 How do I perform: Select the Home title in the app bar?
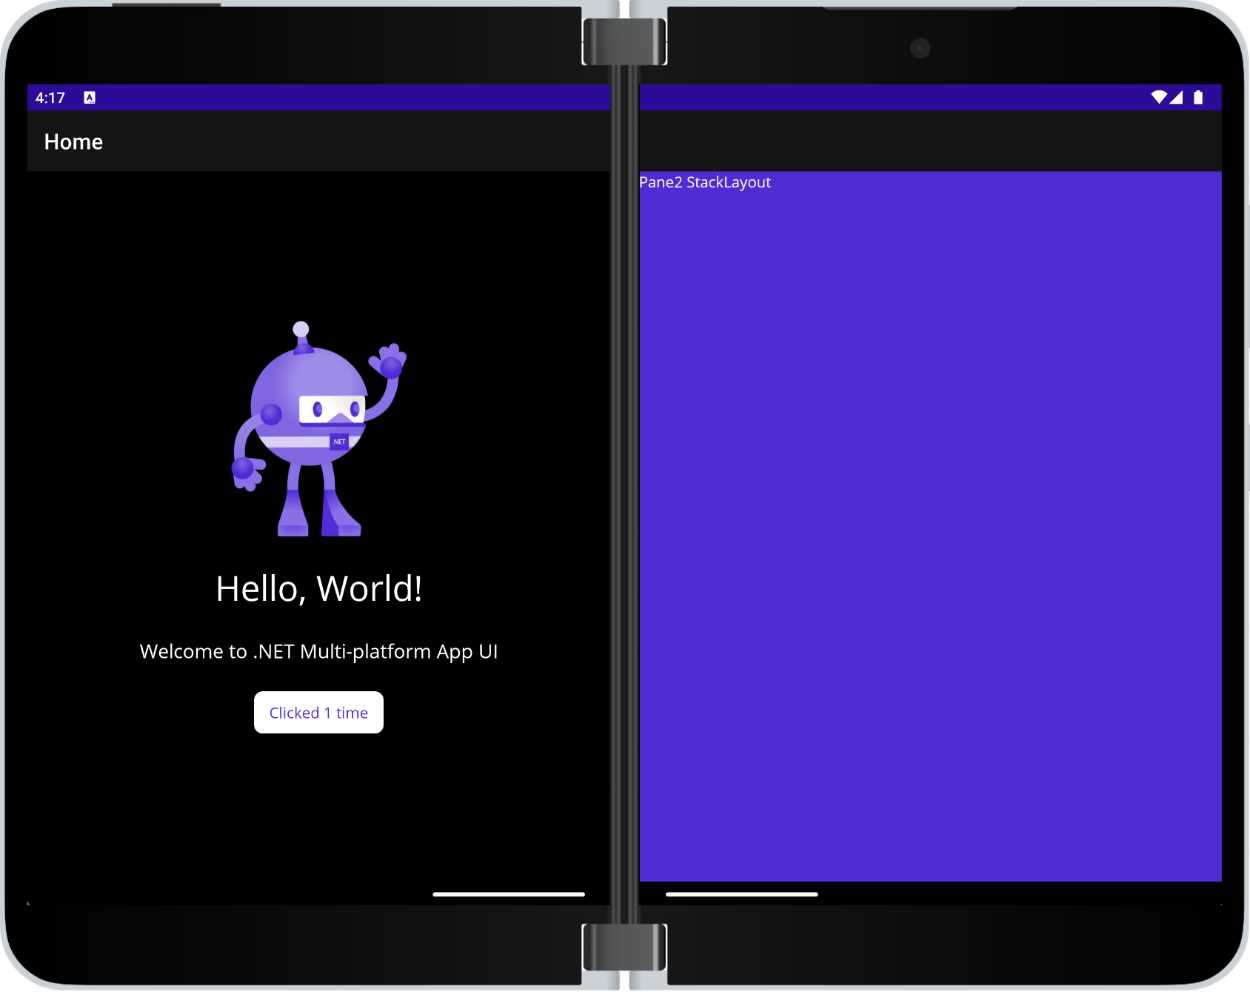[73, 141]
